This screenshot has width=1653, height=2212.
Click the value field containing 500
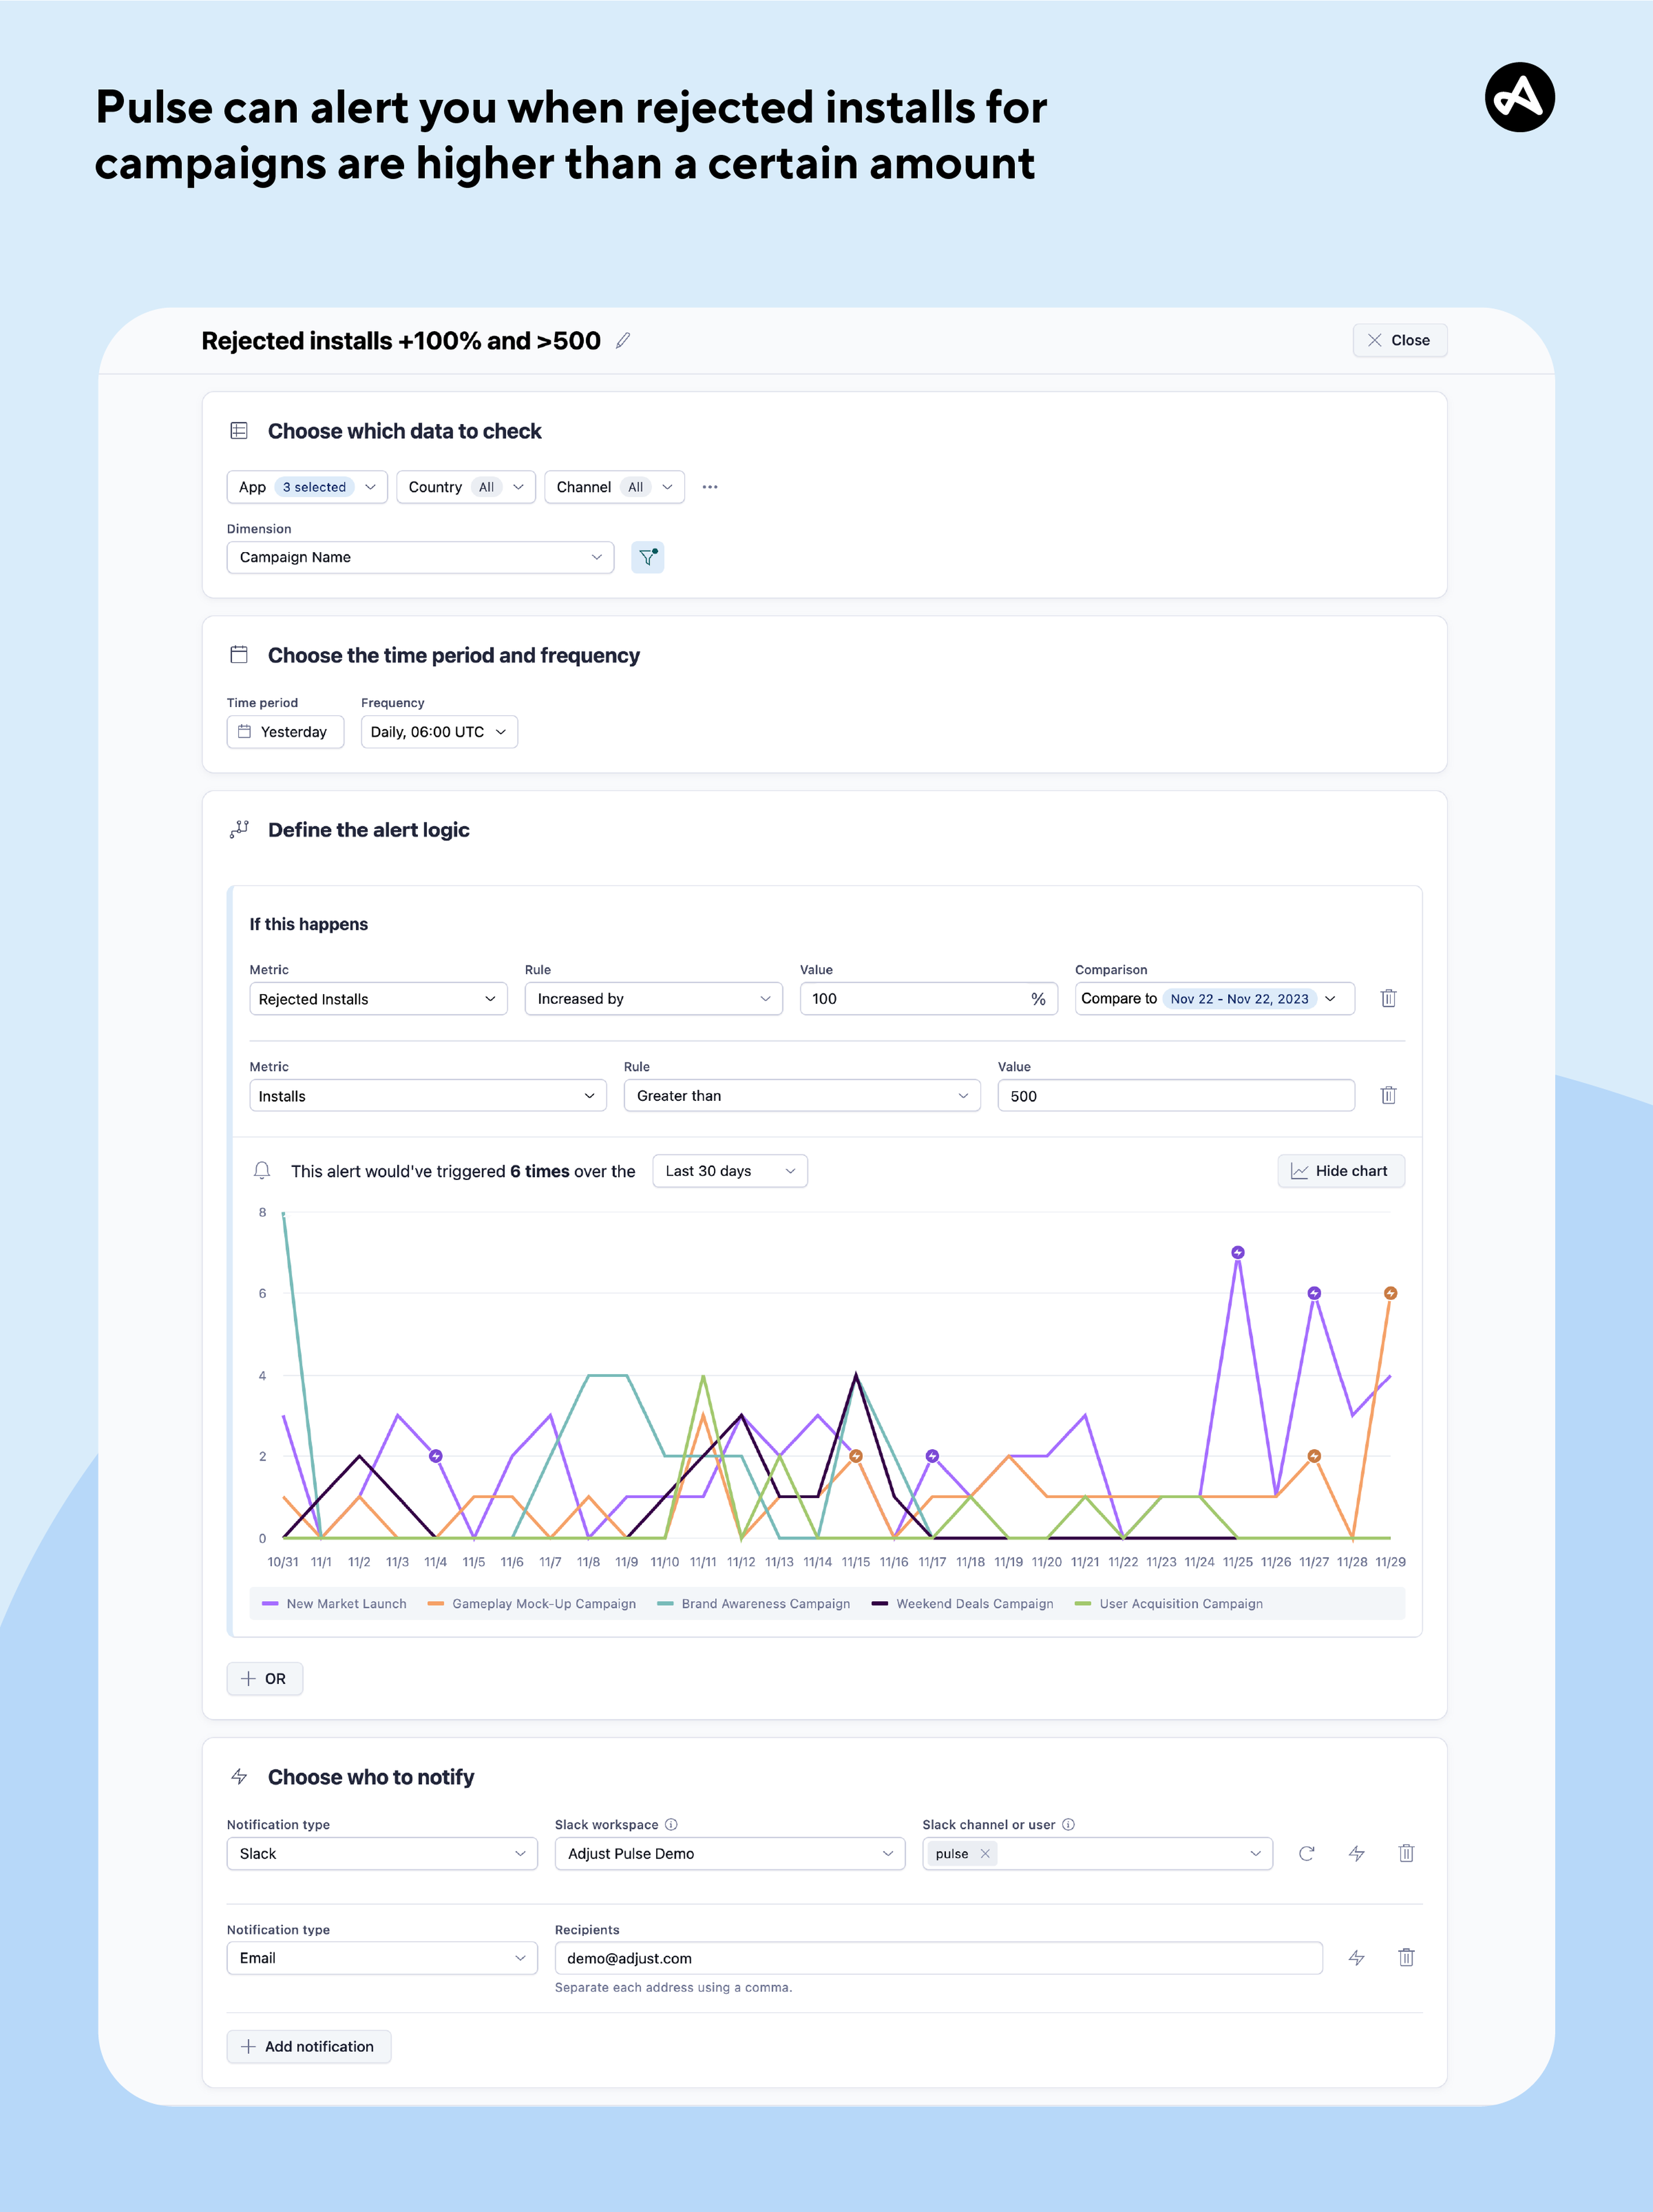[x=1176, y=1096]
